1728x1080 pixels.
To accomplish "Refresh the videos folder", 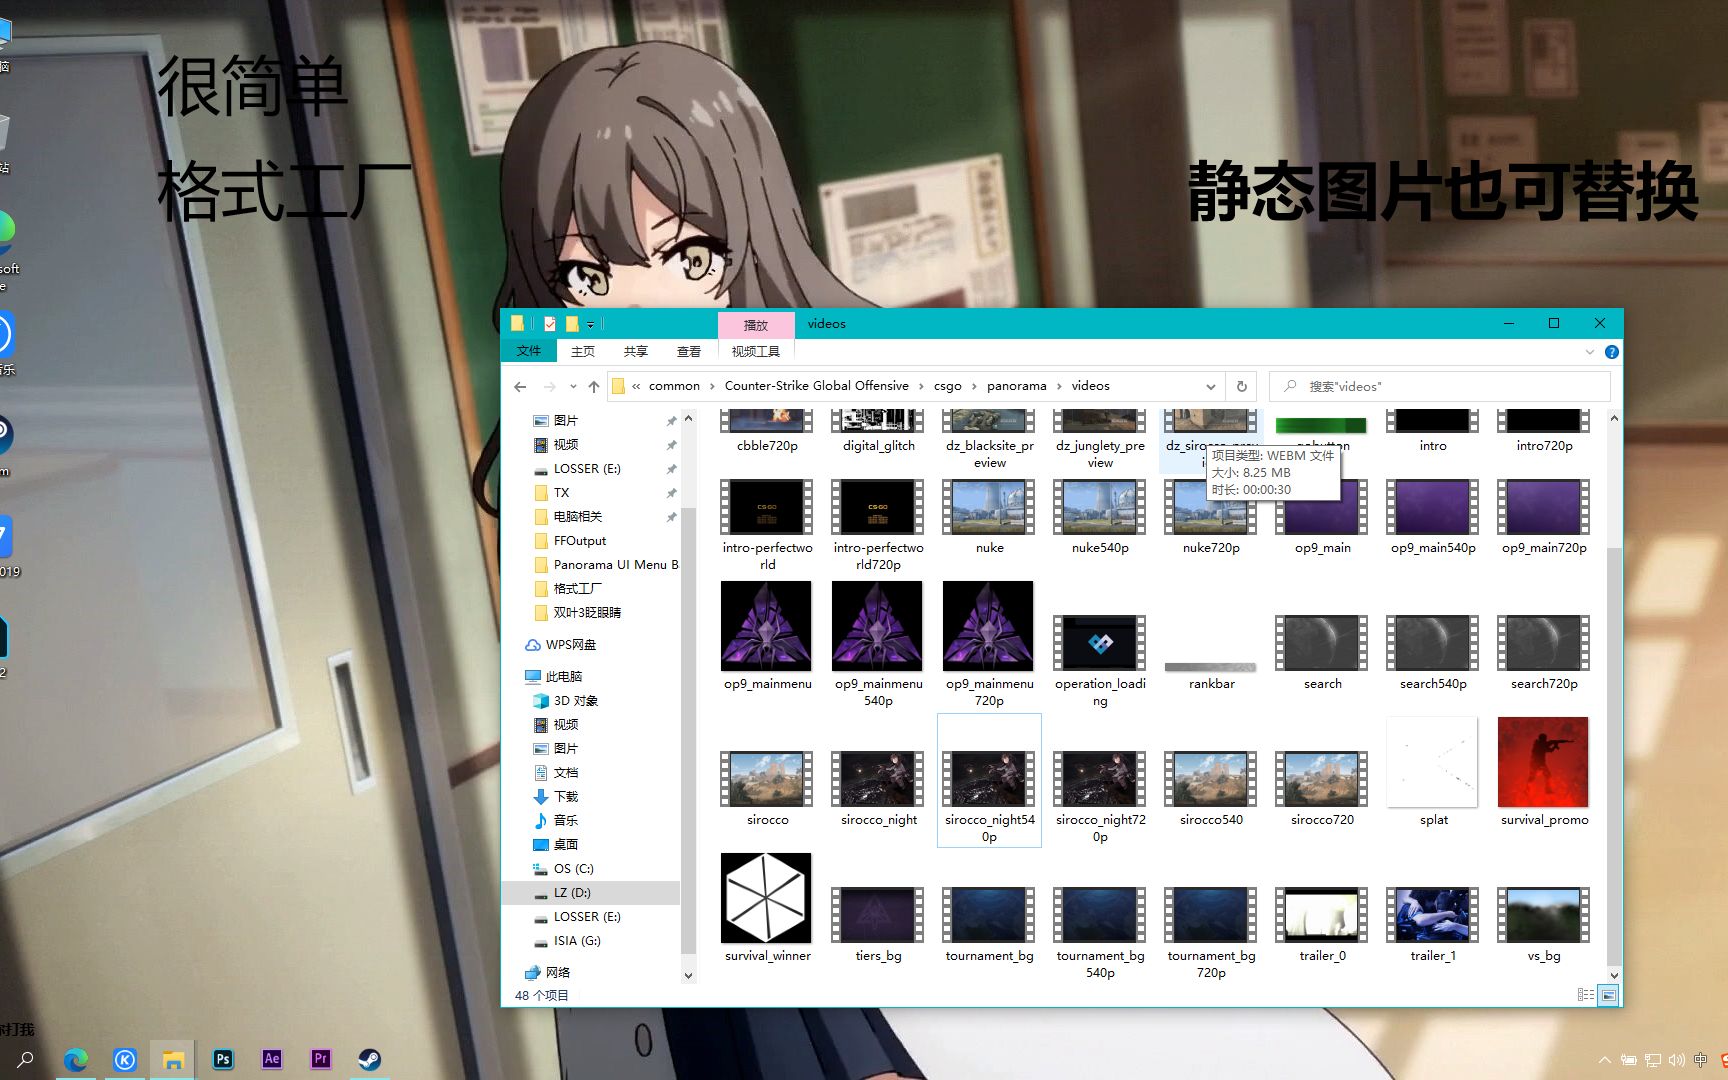I will [x=1242, y=386].
